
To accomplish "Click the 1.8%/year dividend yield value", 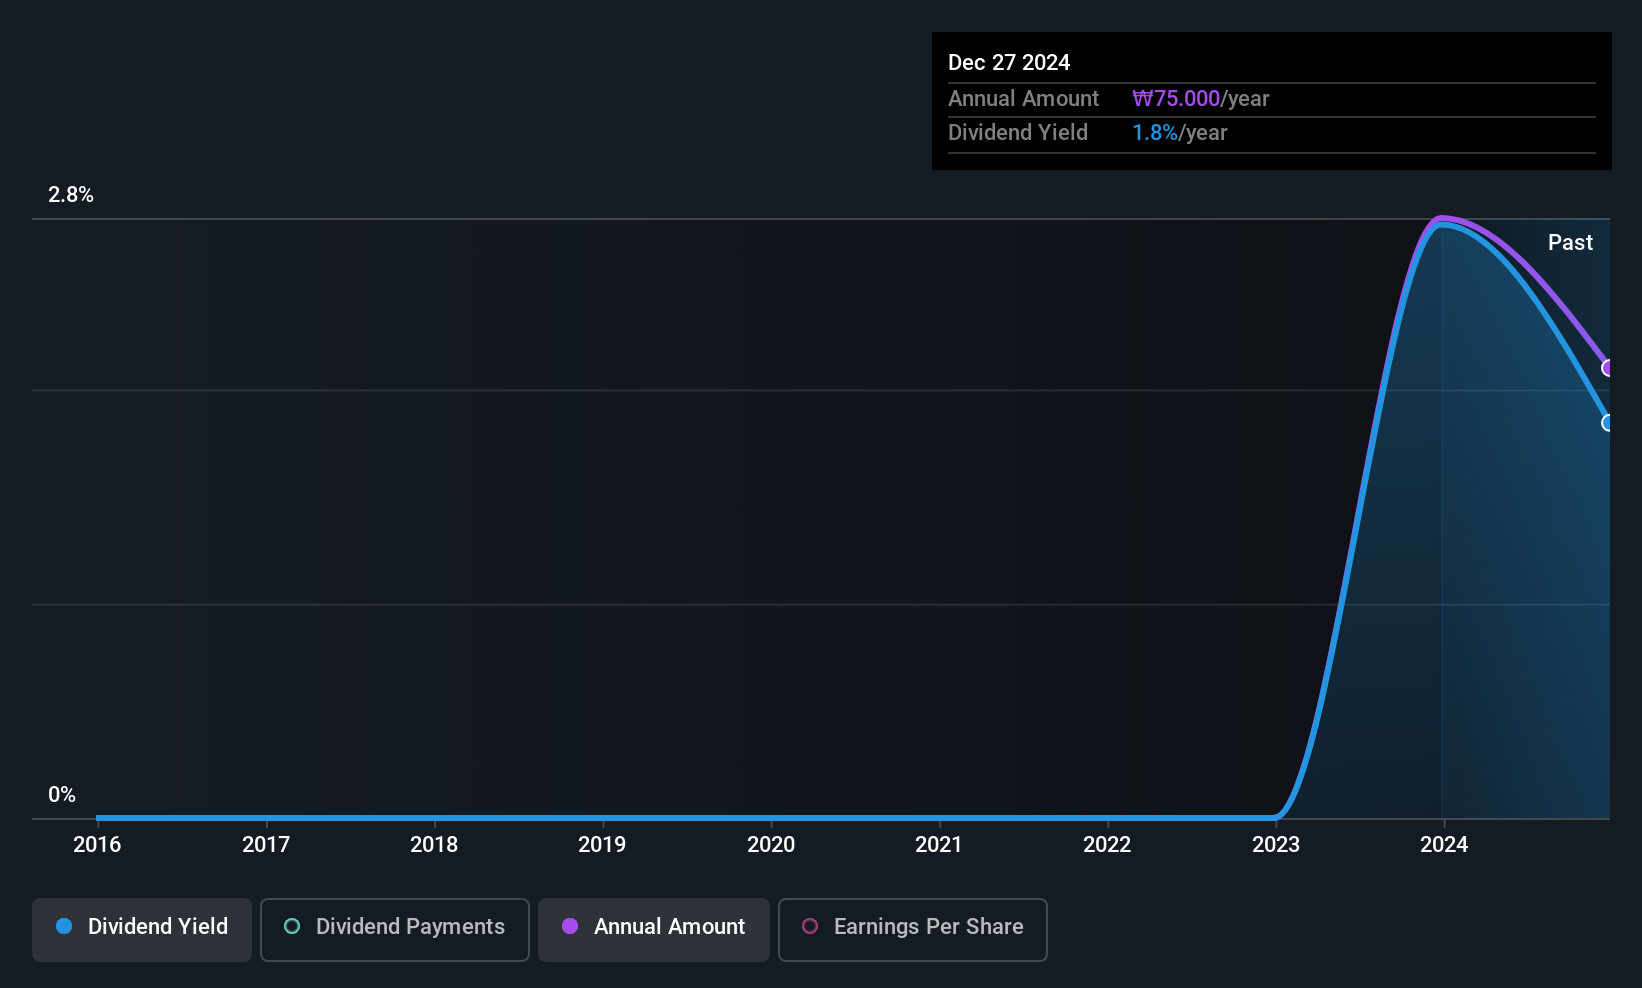I will (x=1179, y=132).
